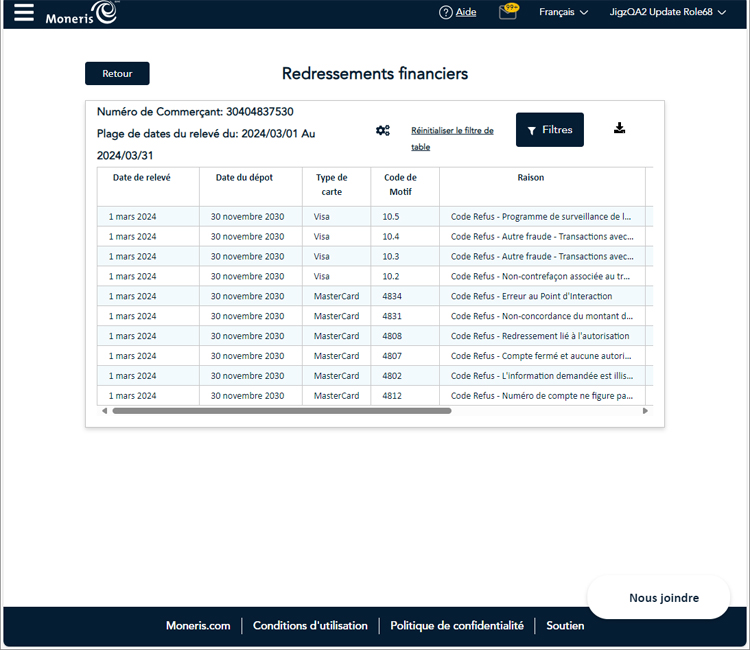Download the report with download icon
The image size is (750, 650).
(619, 128)
